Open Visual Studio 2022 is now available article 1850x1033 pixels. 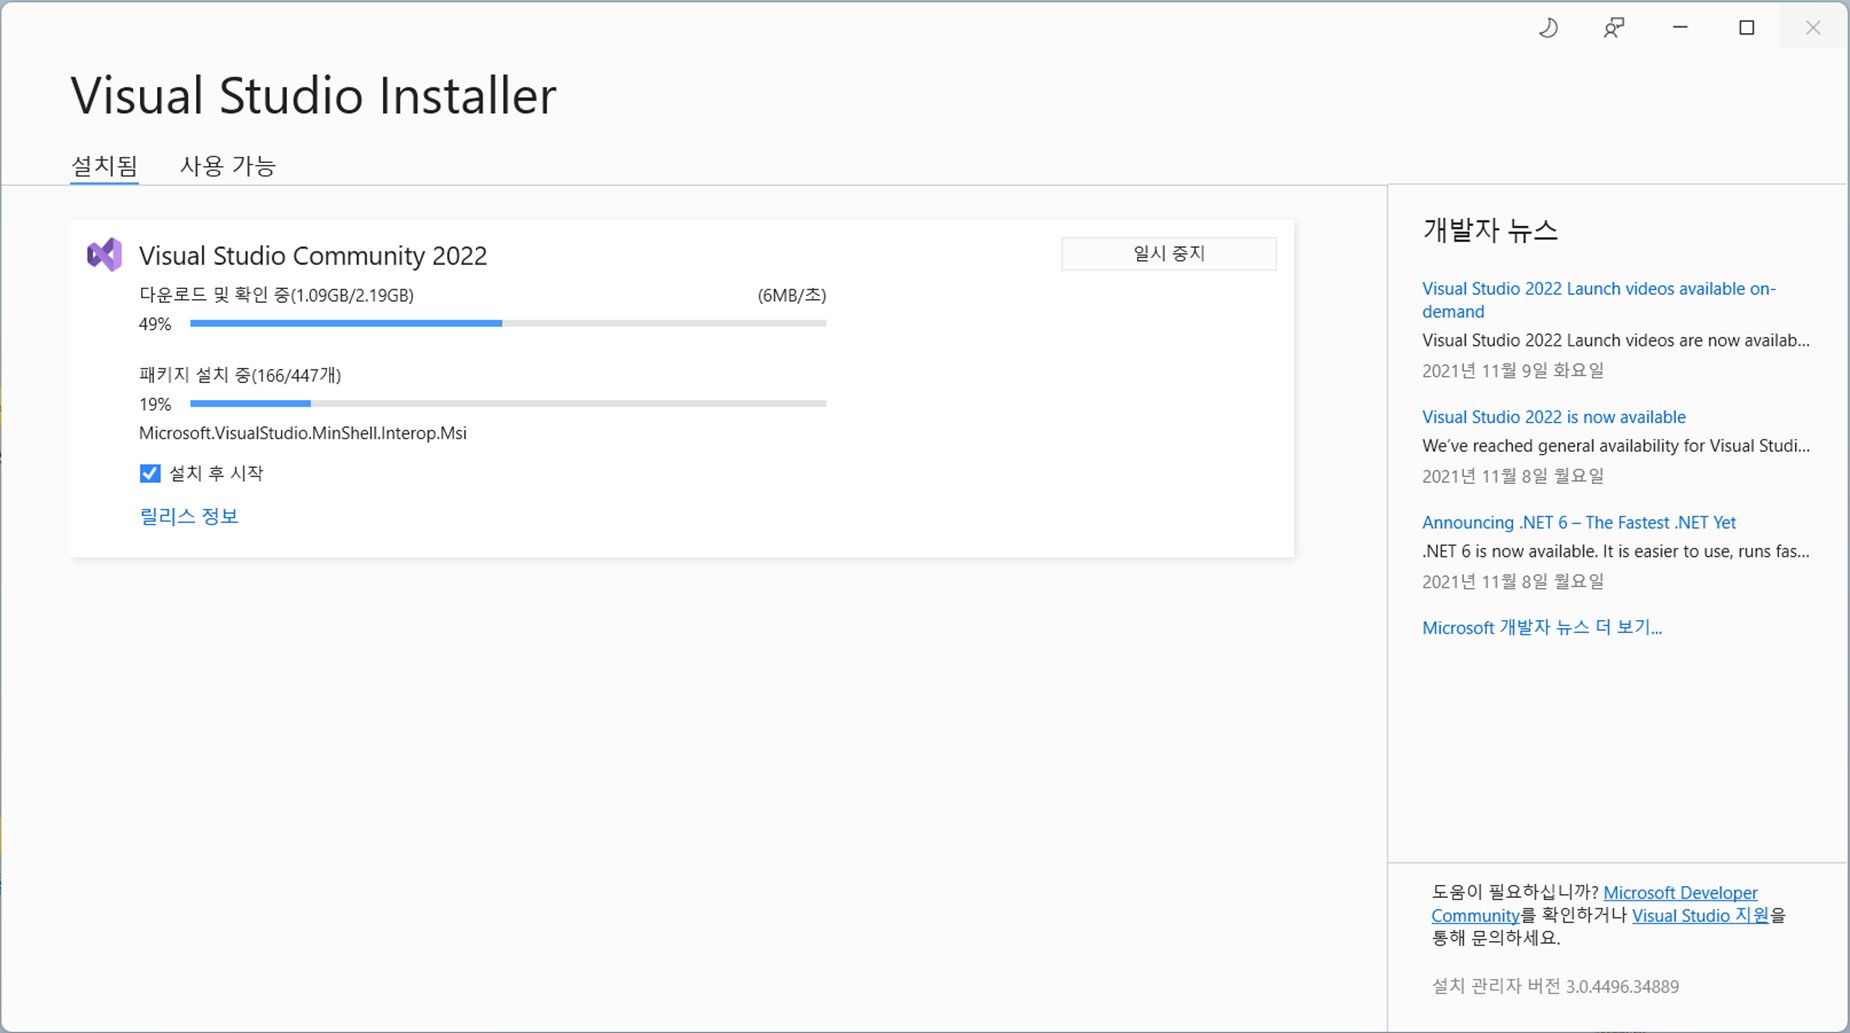[x=1554, y=417]
